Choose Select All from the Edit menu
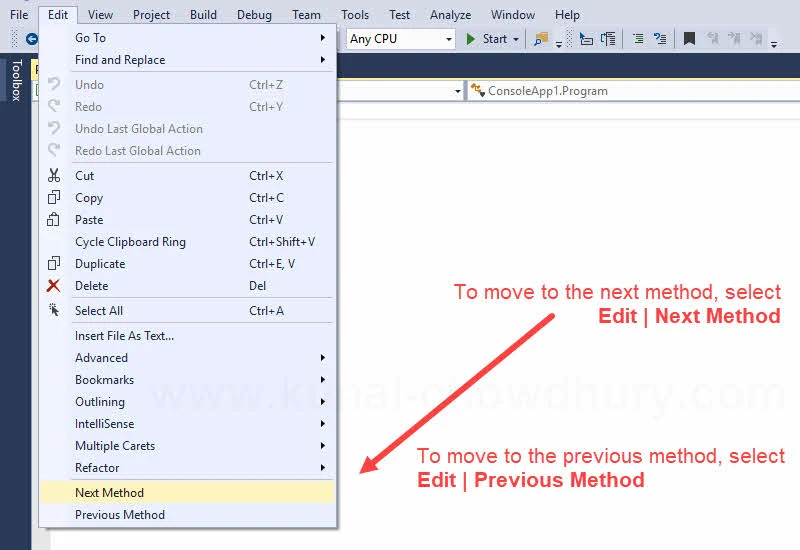 click(x=187, y=310)
